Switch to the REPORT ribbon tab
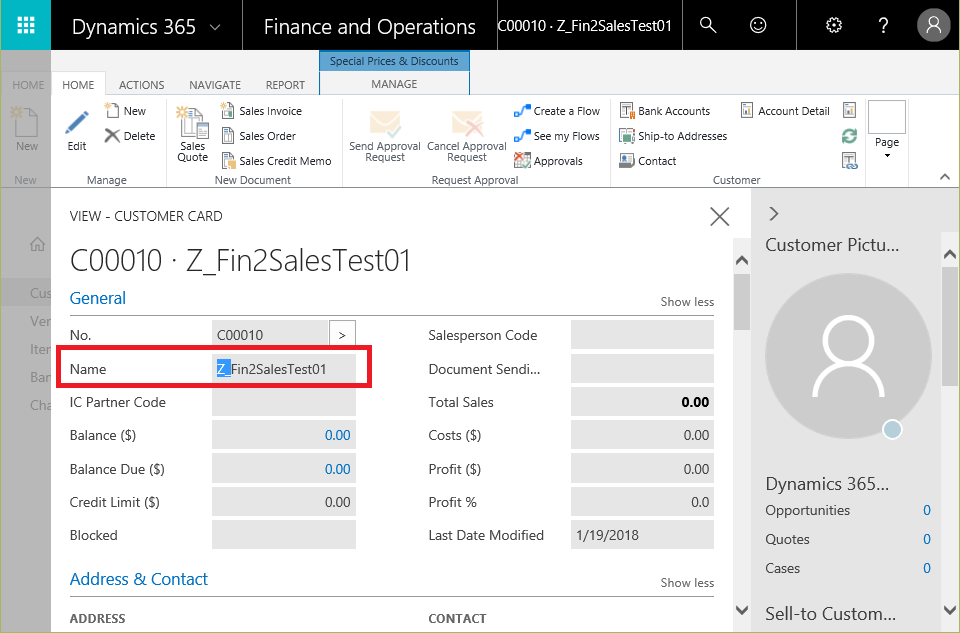The width and height of the screenshot is (960, 633). click(x=285, y=85)
